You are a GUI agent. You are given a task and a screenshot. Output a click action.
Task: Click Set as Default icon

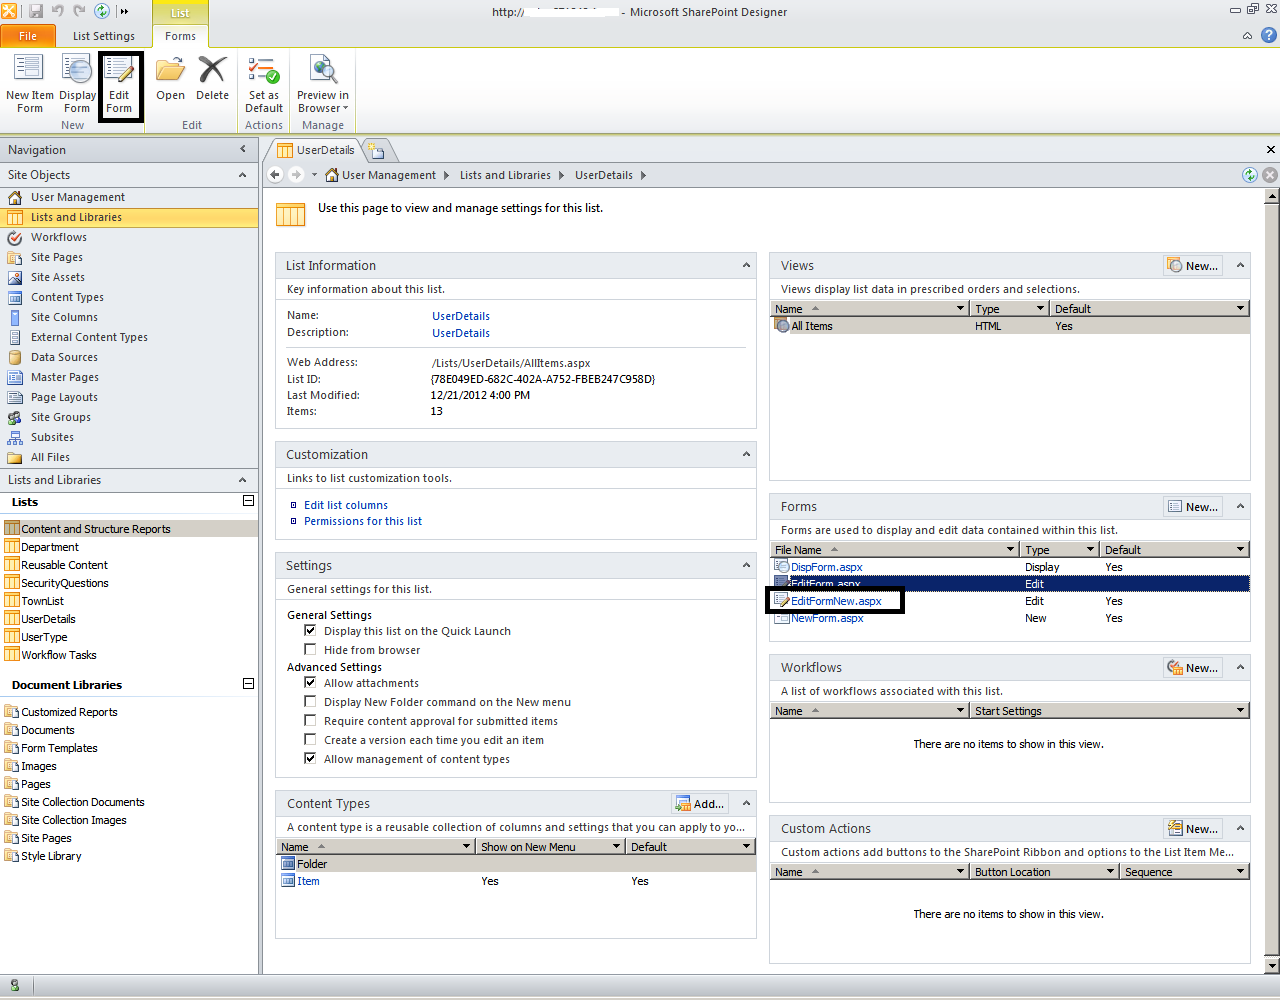pyautogui.click(x=263, y=80)
